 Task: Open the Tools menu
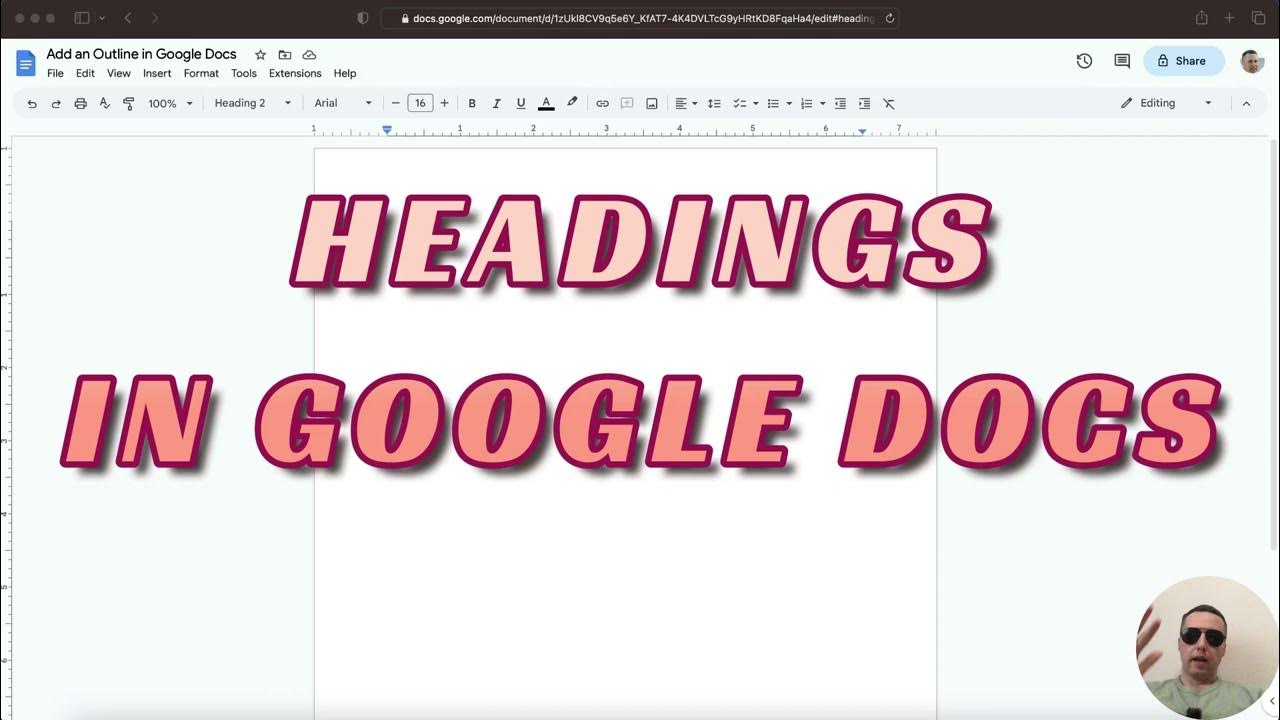pos(244,73)
